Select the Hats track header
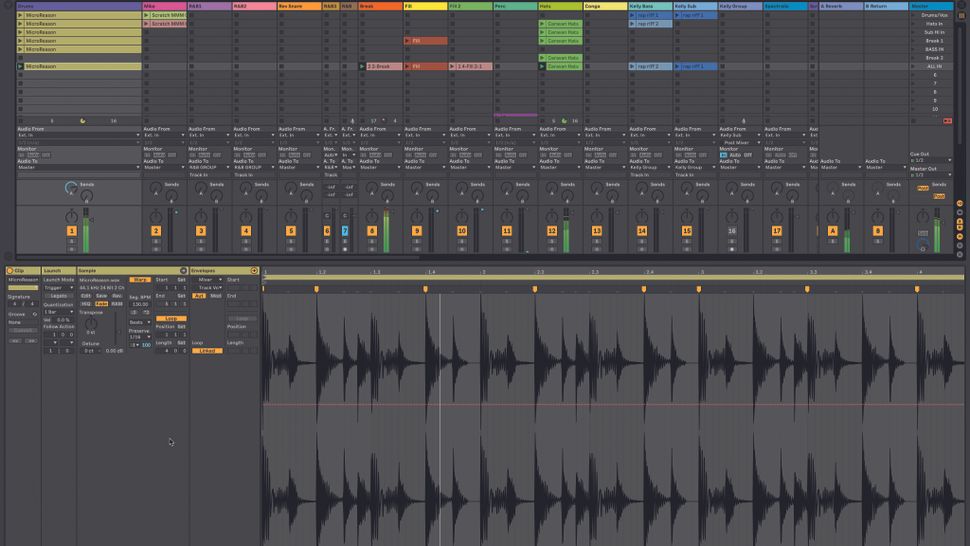 tap(560, 6)
